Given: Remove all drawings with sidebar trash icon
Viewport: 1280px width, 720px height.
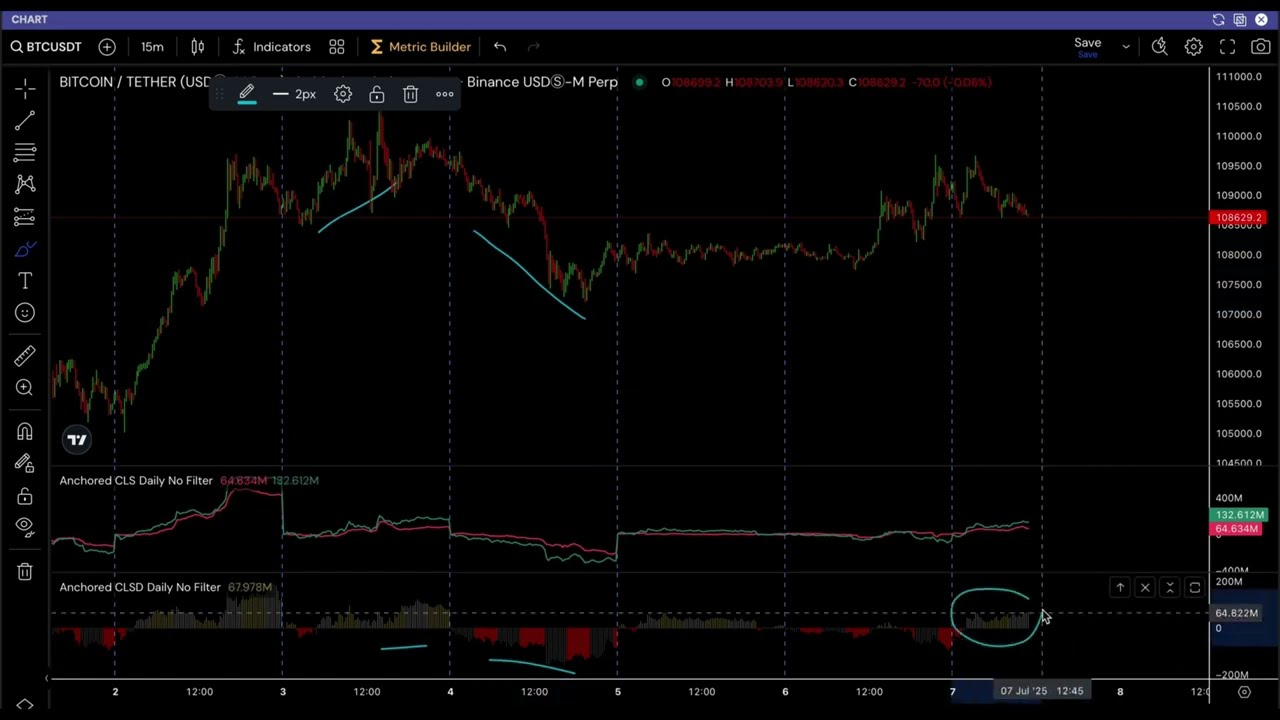Looking at the screenshot, I should [25, 571].
